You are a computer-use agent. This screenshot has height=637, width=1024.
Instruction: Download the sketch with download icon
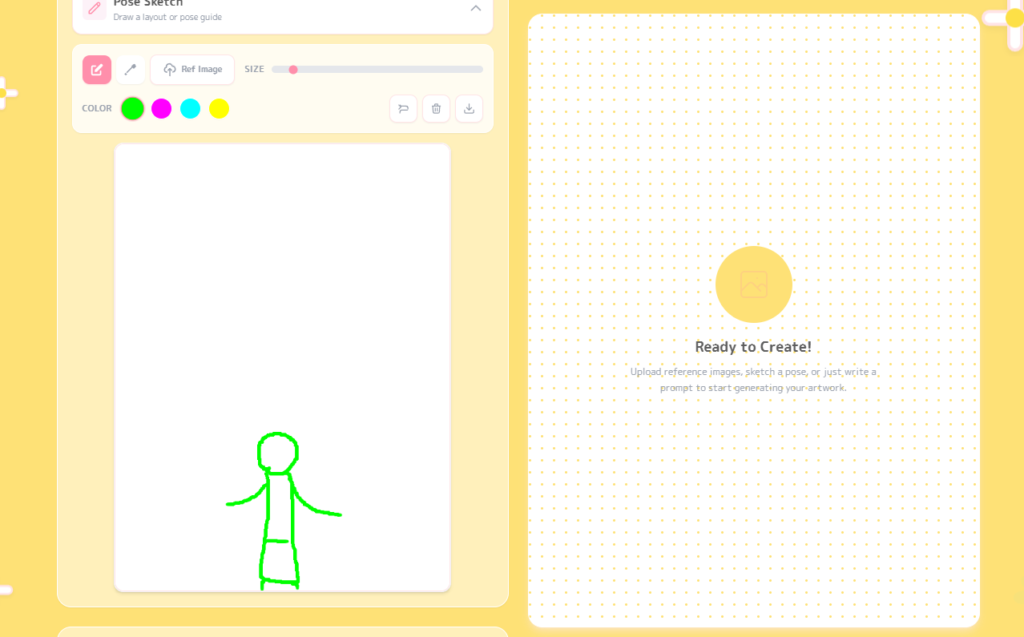coord(469,109)
